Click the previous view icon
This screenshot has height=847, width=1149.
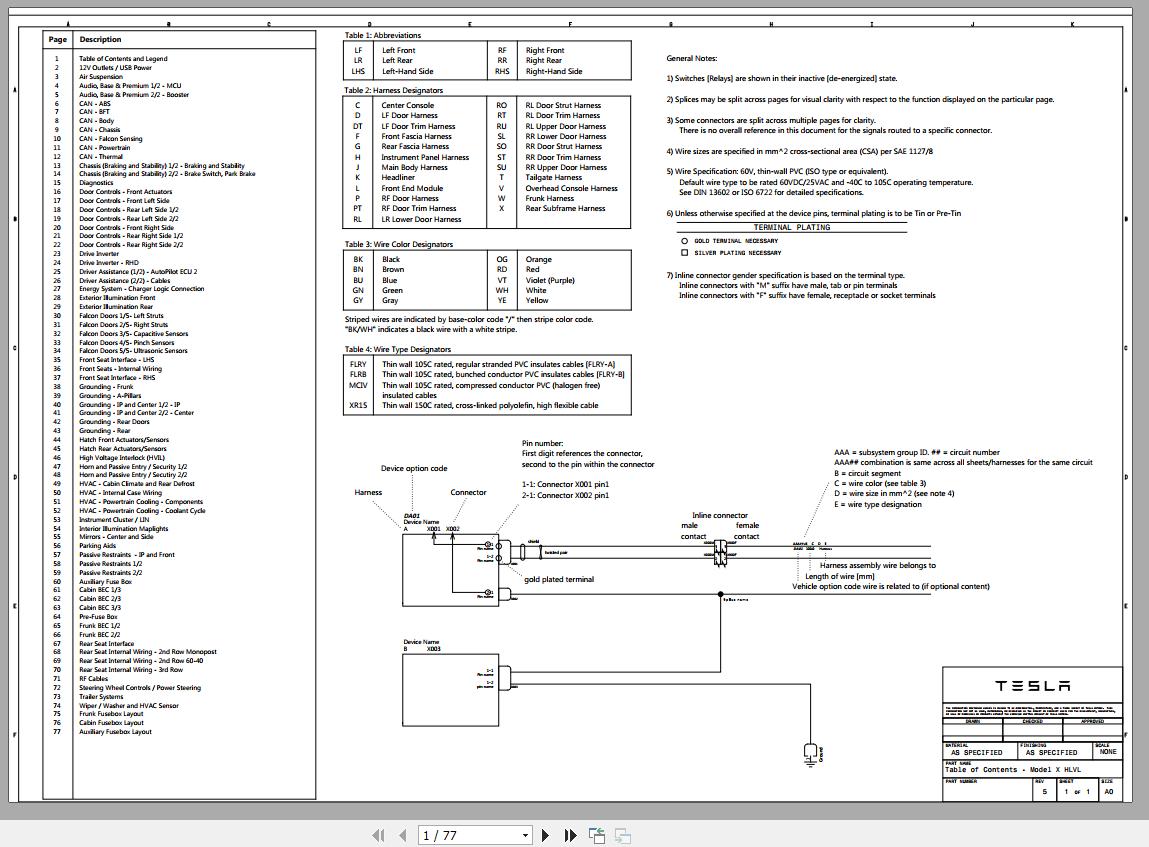(596, 833)
